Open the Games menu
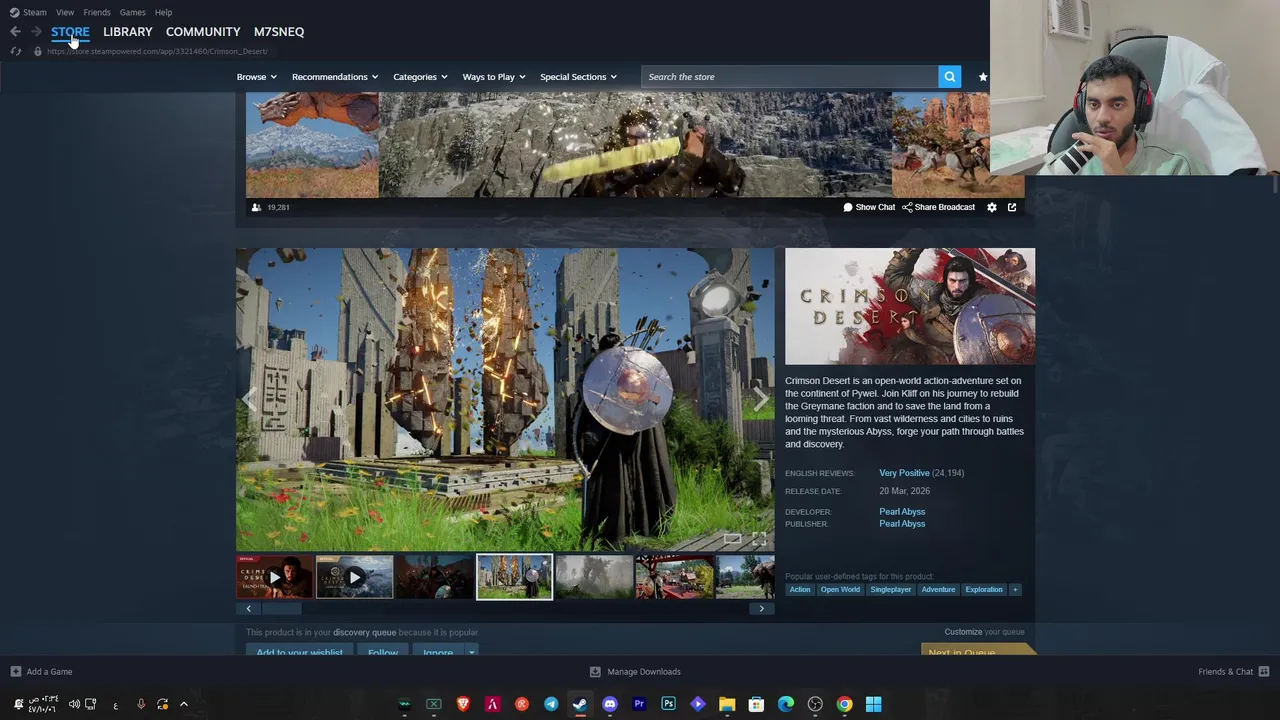The height and width of the screenshot is (720, 1280). coord(132,12)
